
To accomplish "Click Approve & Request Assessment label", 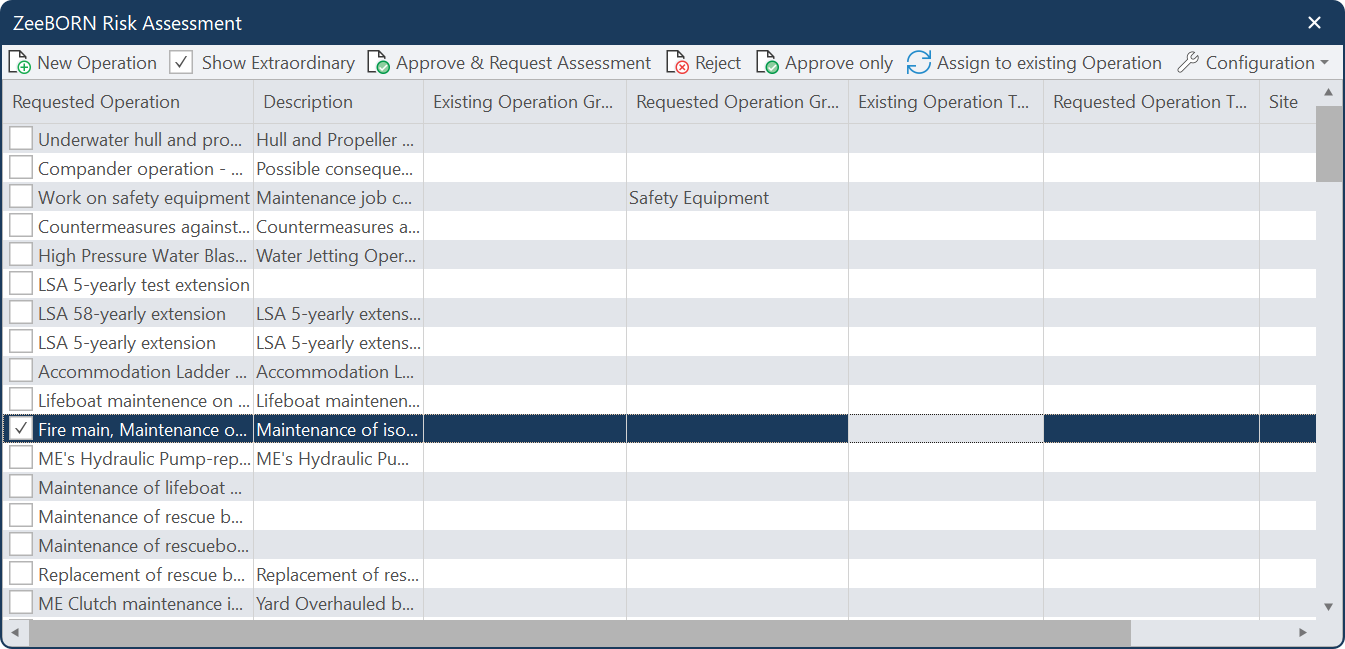I will pos(523,63).
